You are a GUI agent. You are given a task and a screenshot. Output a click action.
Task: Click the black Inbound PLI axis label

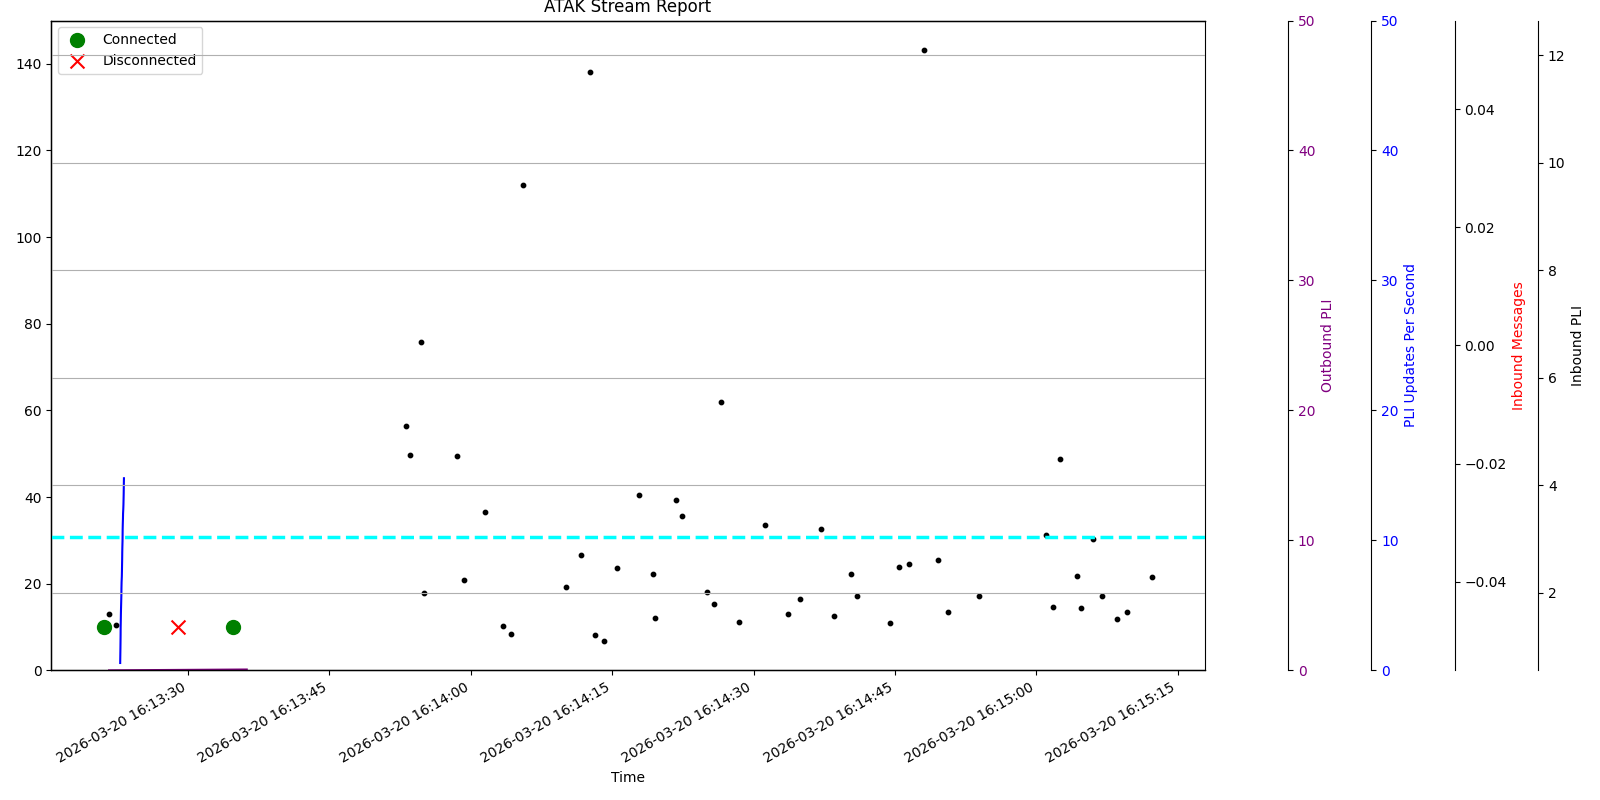pos(1577,345)
